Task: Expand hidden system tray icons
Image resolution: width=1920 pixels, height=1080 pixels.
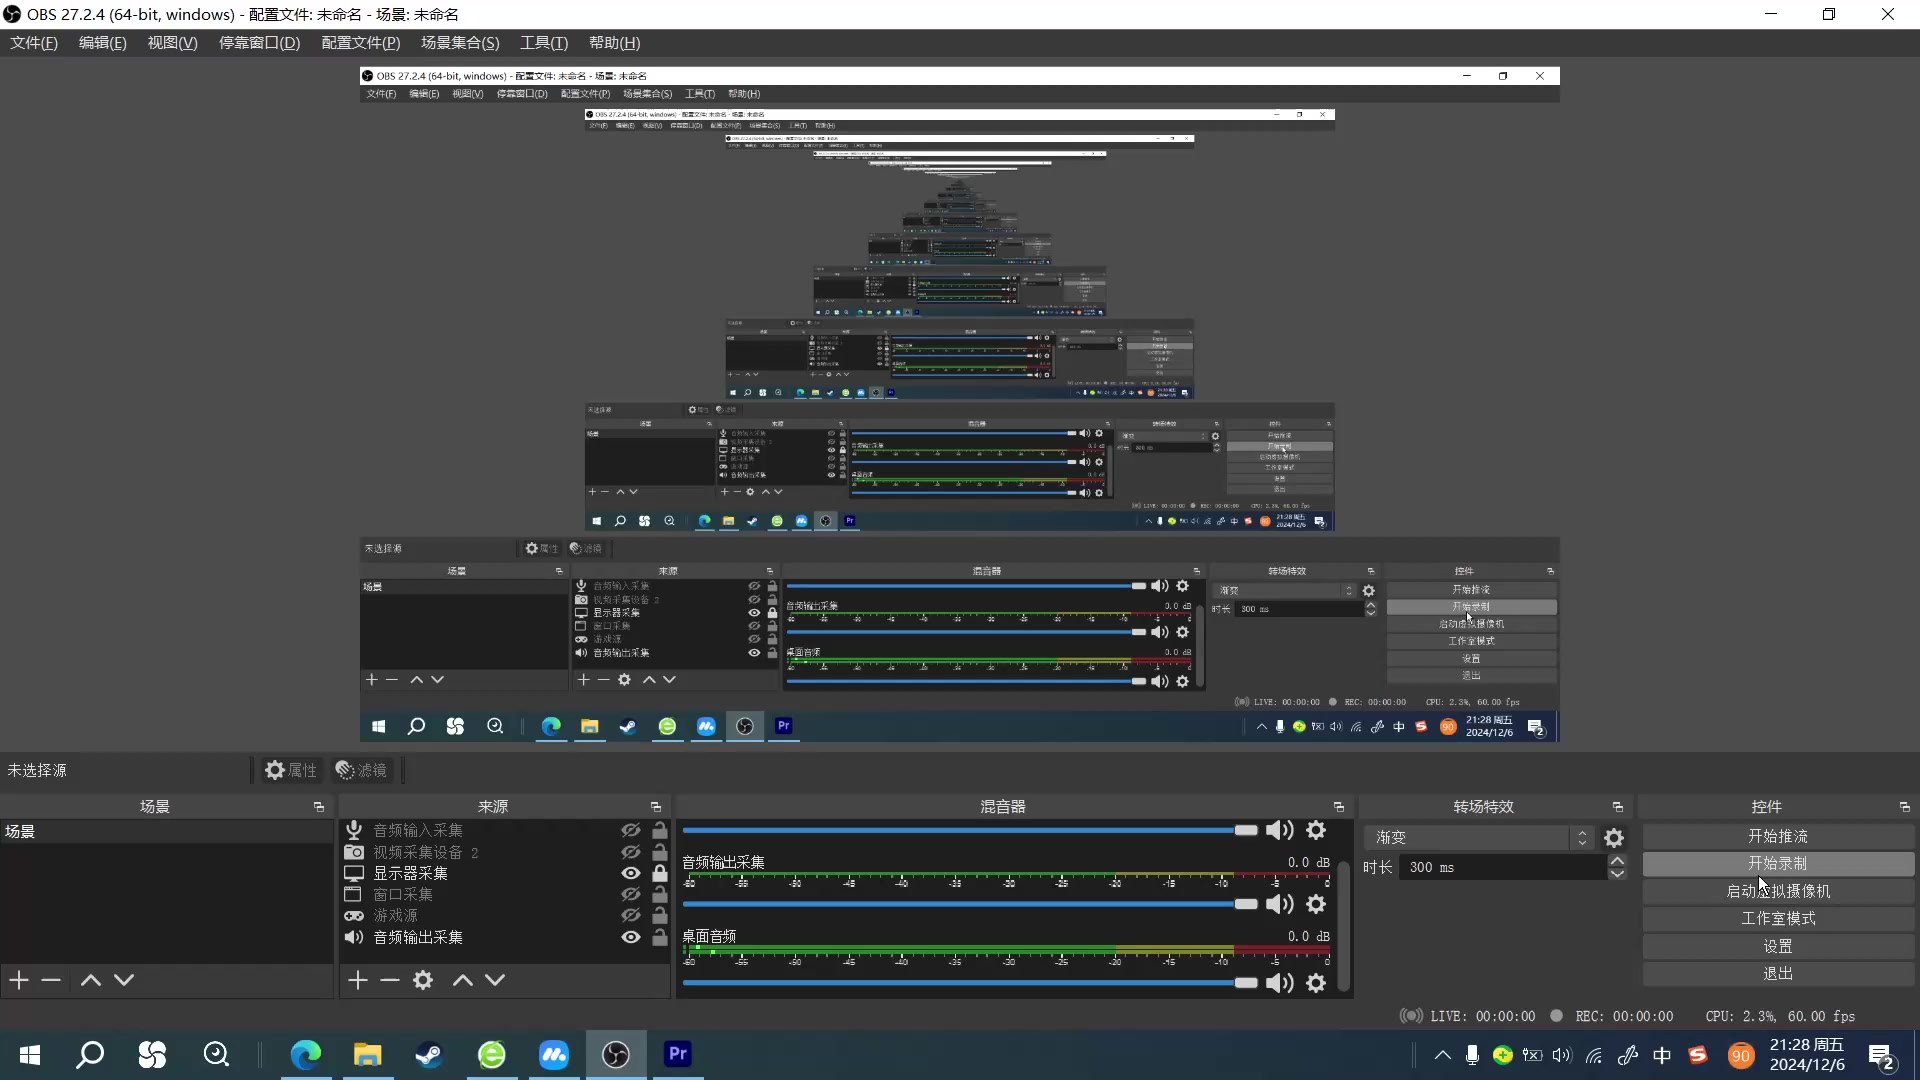Action: click(x=1442, y=1055)
